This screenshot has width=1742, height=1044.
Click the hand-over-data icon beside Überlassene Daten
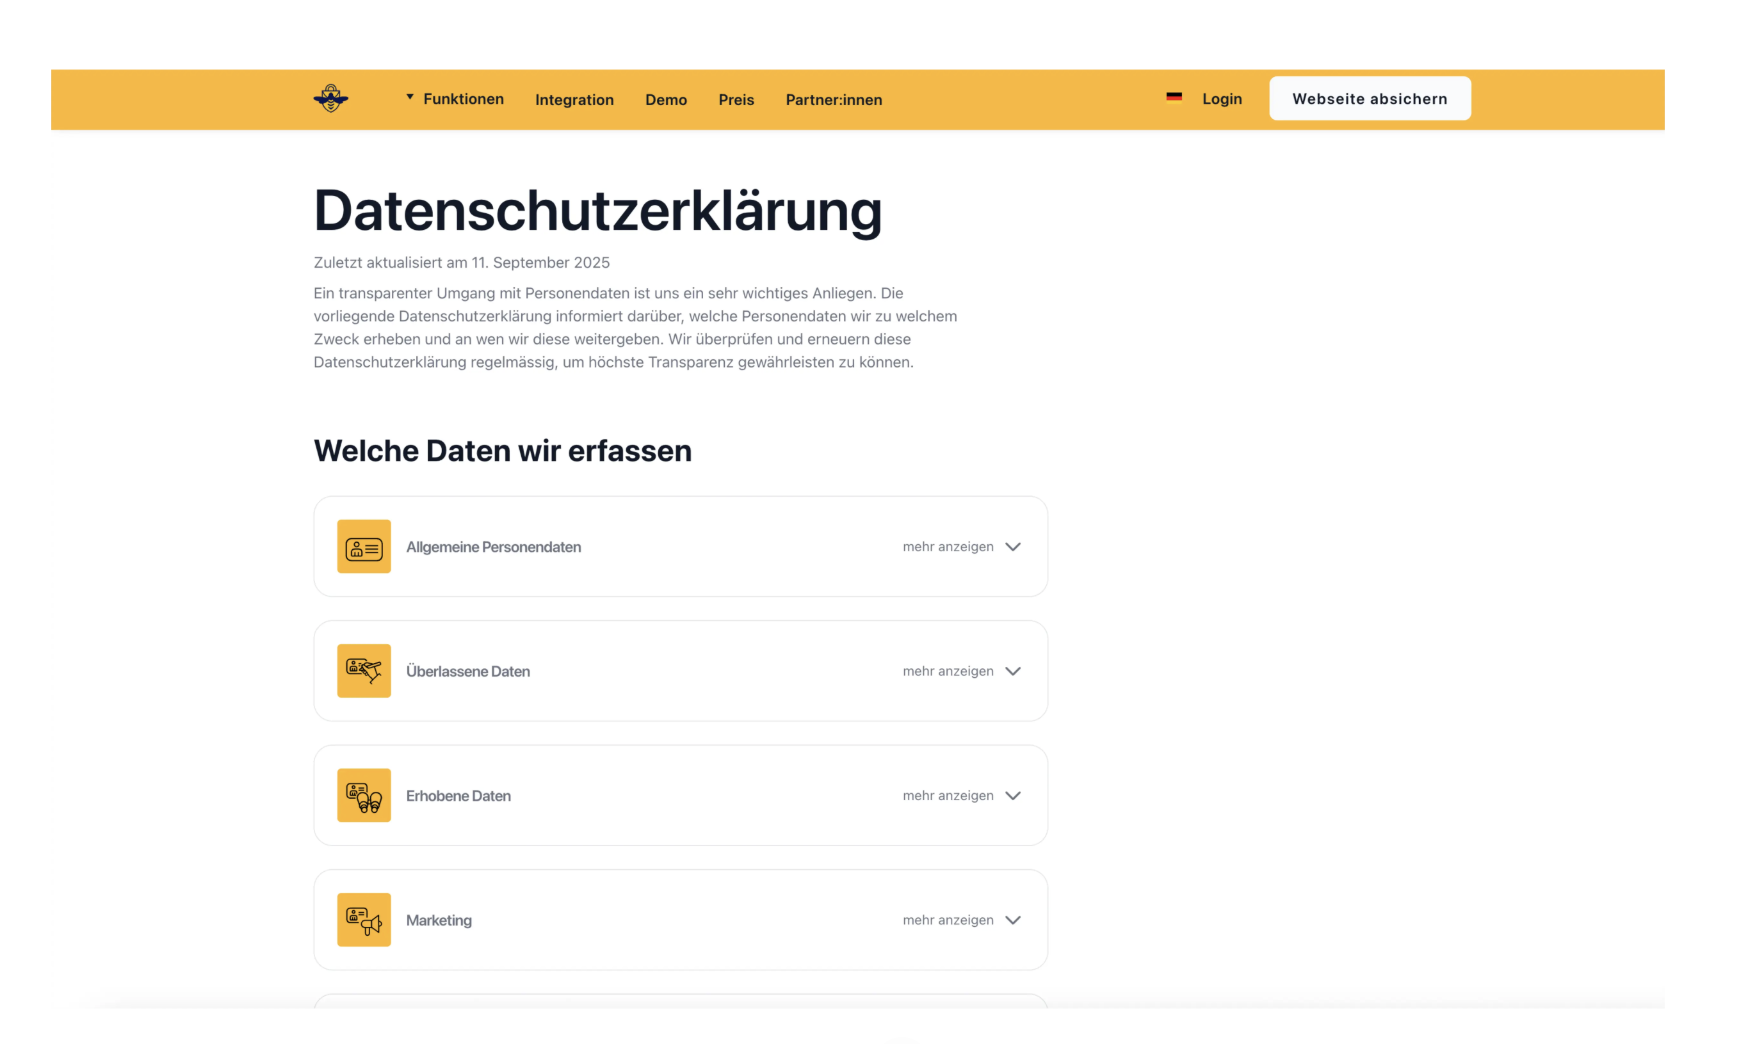(x=364, y=671)
